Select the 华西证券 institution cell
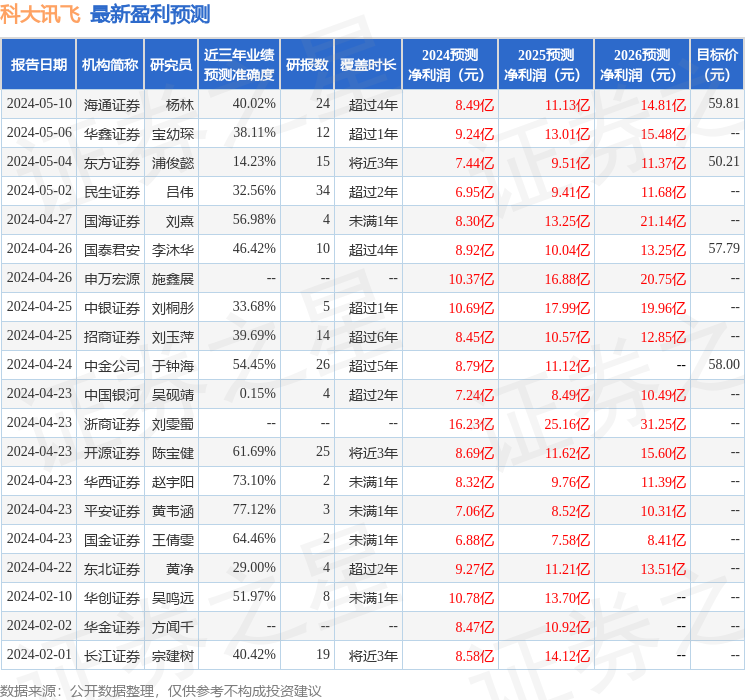Image resolution: width=745 pixels, height=700 pixels. coord(112,481)
